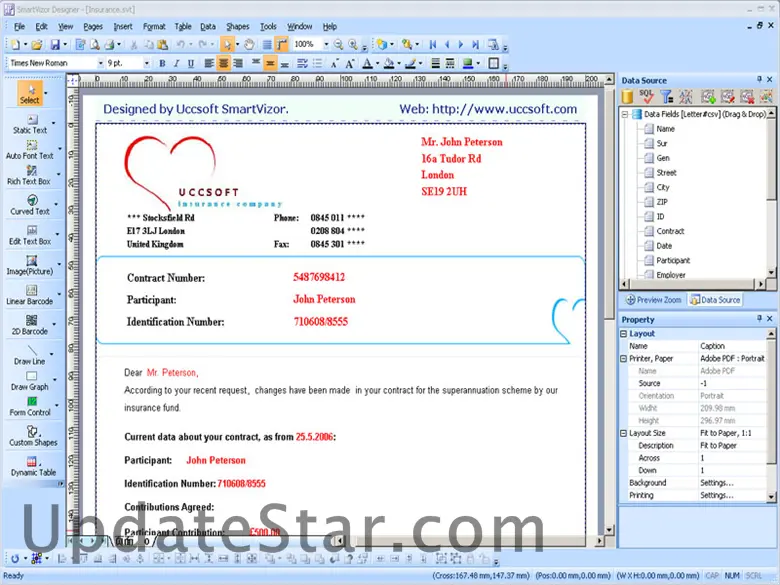
Task: Click the line color pen button
Action: tap(410, 63)
